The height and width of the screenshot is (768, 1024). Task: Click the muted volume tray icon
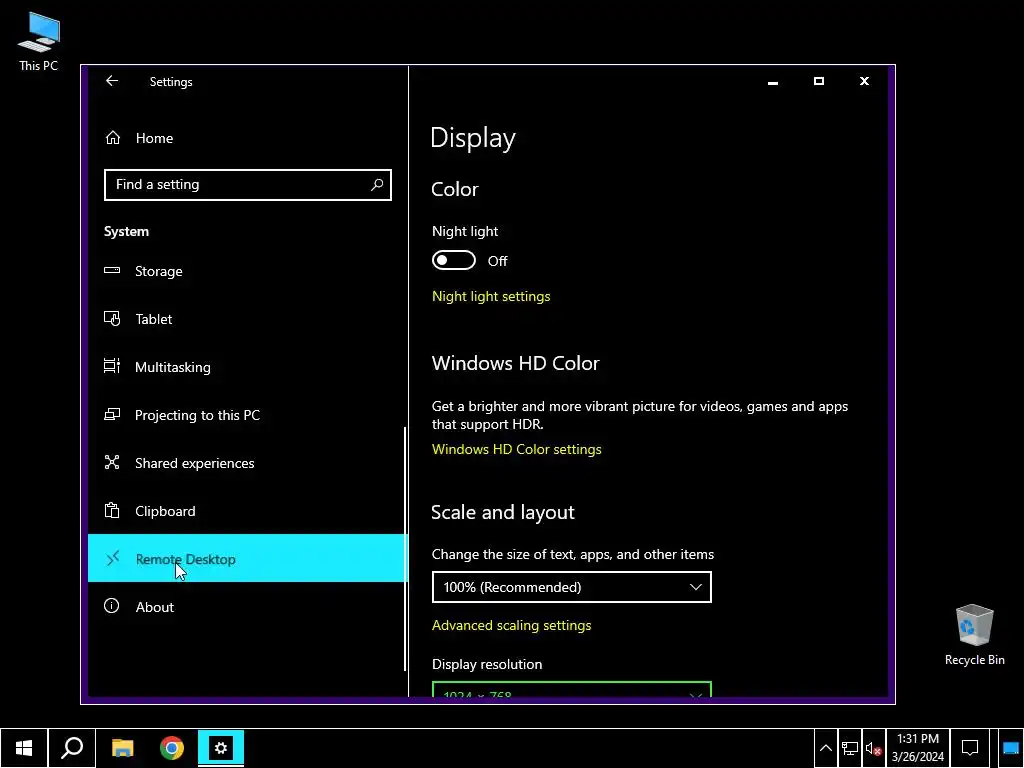[x=873, y=748]
